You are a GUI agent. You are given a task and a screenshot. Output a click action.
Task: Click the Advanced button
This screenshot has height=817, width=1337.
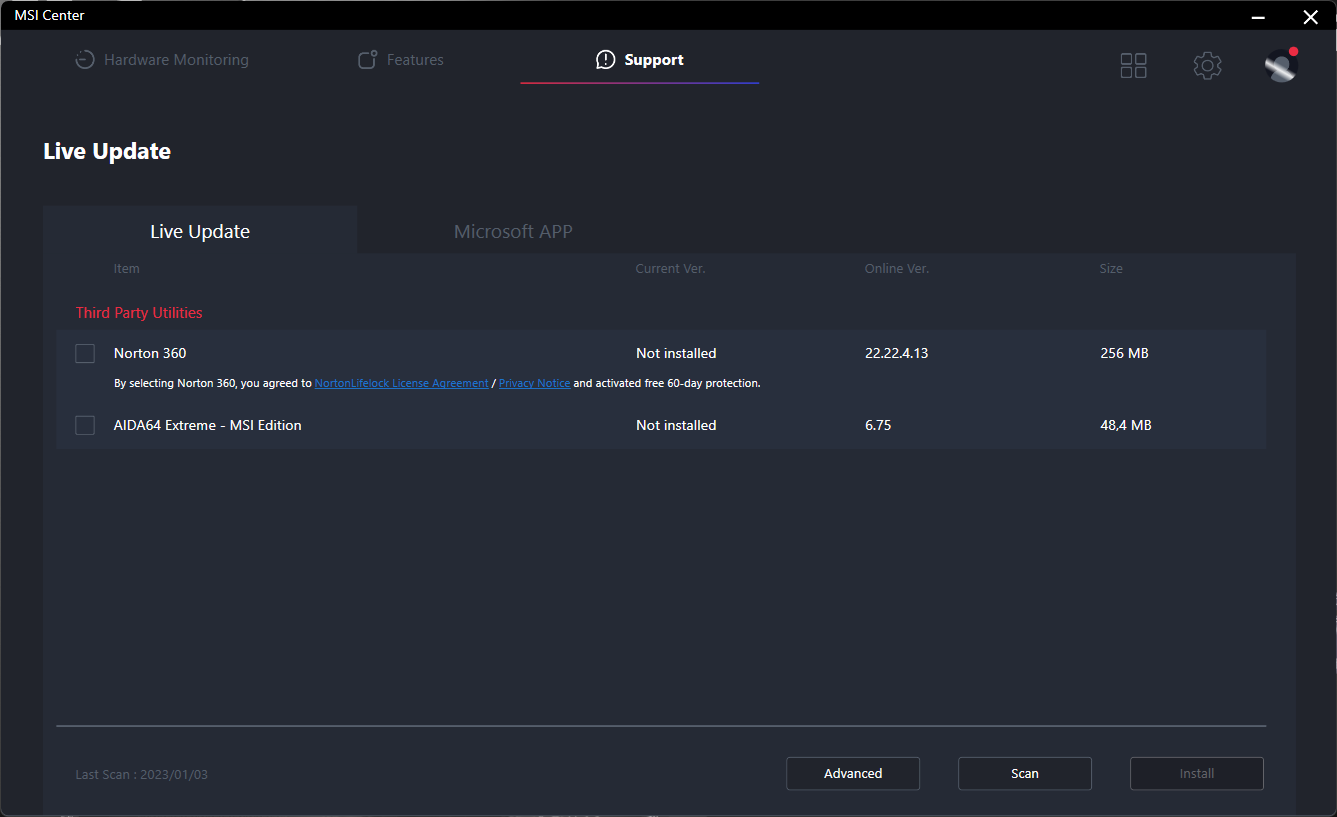coord(853,773)
